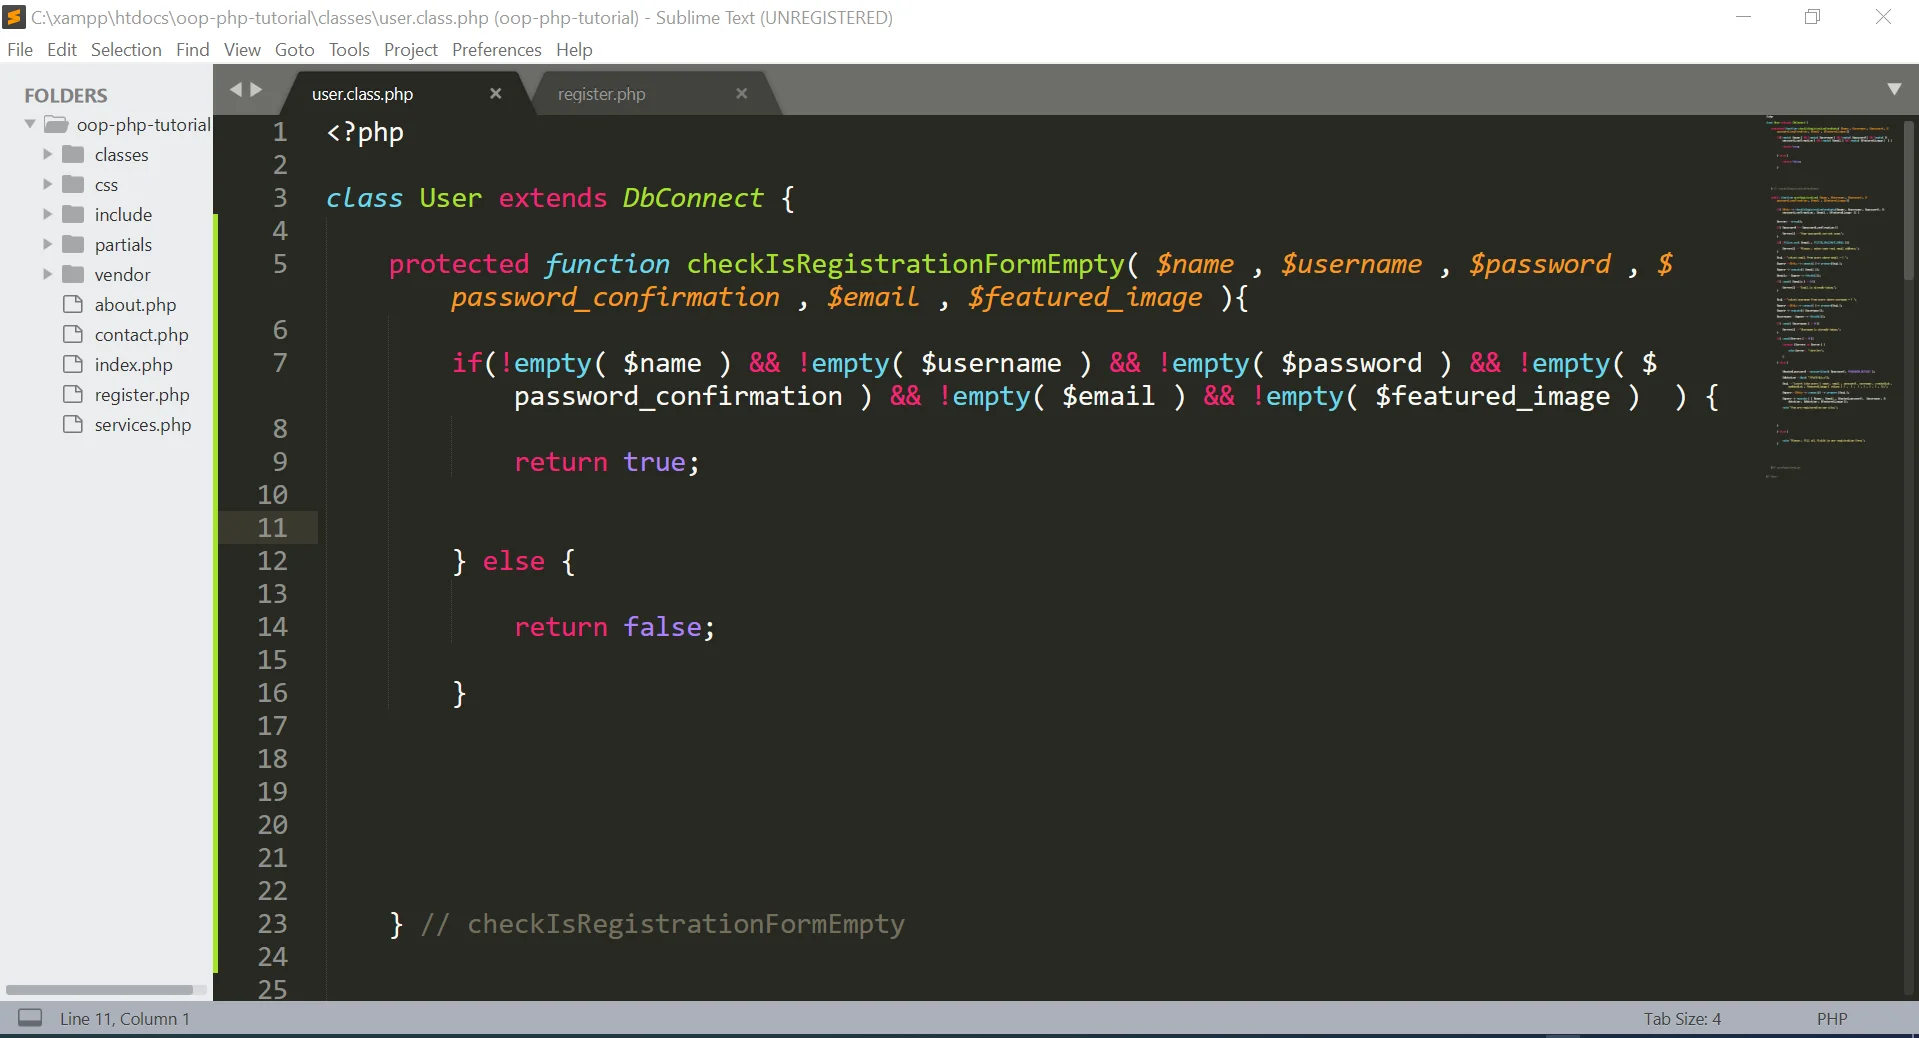The image size is (1919, 1038).
Task: Select the include folder icon
Action: point(73,214)
